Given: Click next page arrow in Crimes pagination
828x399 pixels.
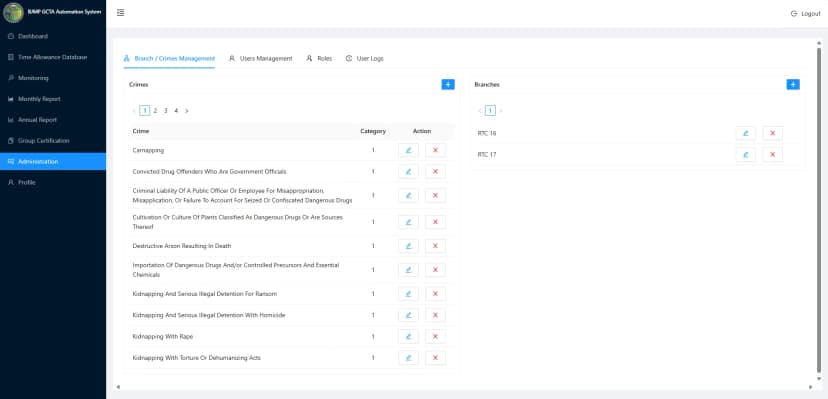Looking at the screenshot, I should coord(187,111).
